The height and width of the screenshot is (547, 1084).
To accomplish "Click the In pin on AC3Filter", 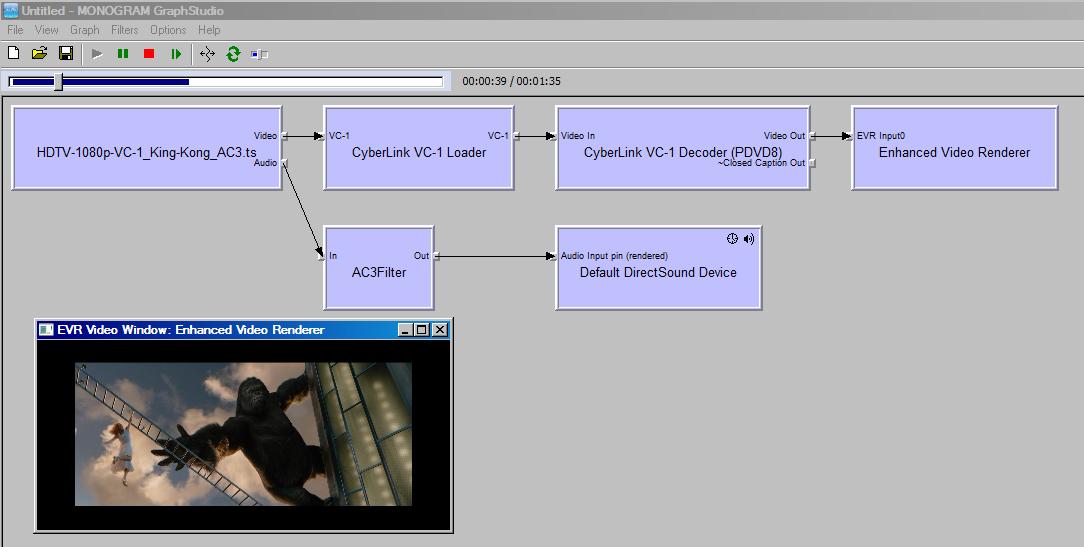I will point(321,257).
